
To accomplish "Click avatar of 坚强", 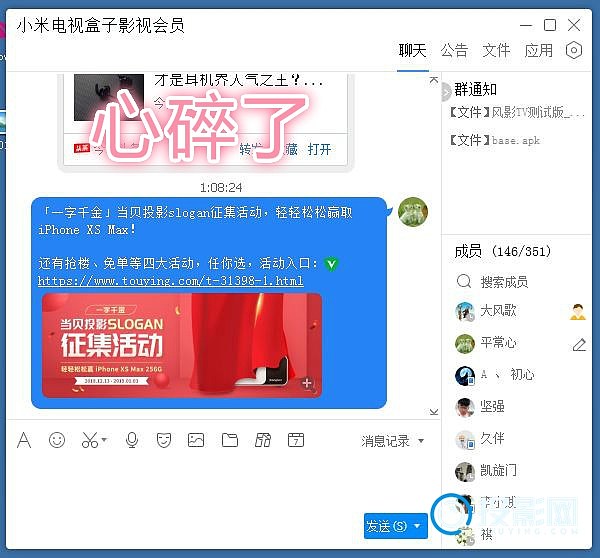I will (465, 407).
